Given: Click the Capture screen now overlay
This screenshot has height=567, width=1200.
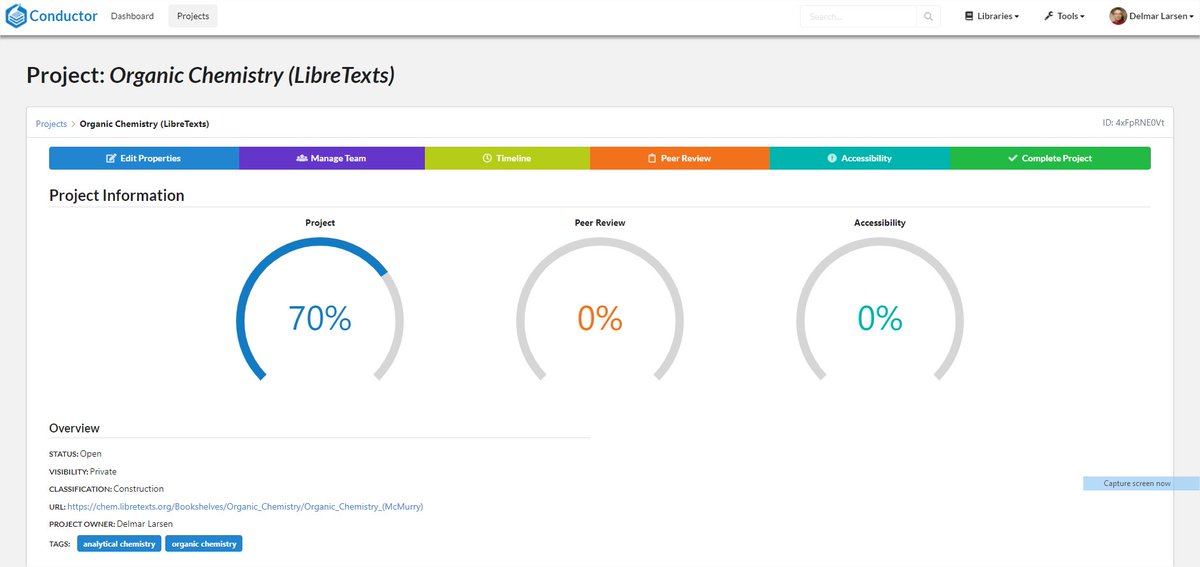Looking at the screenshot, I should (x=1141, y=484).
